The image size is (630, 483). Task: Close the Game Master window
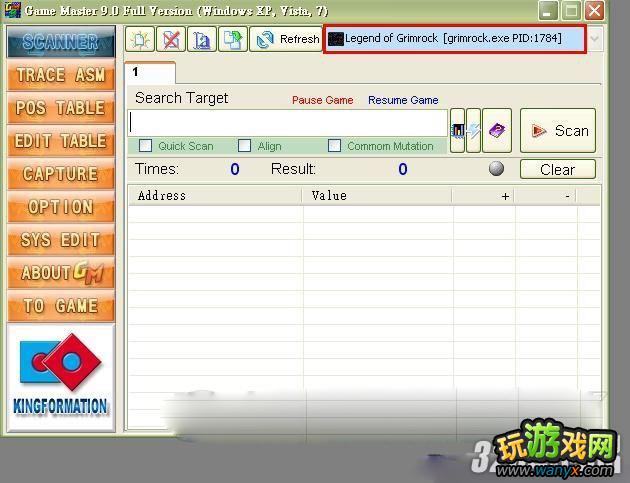coord(594,10)
